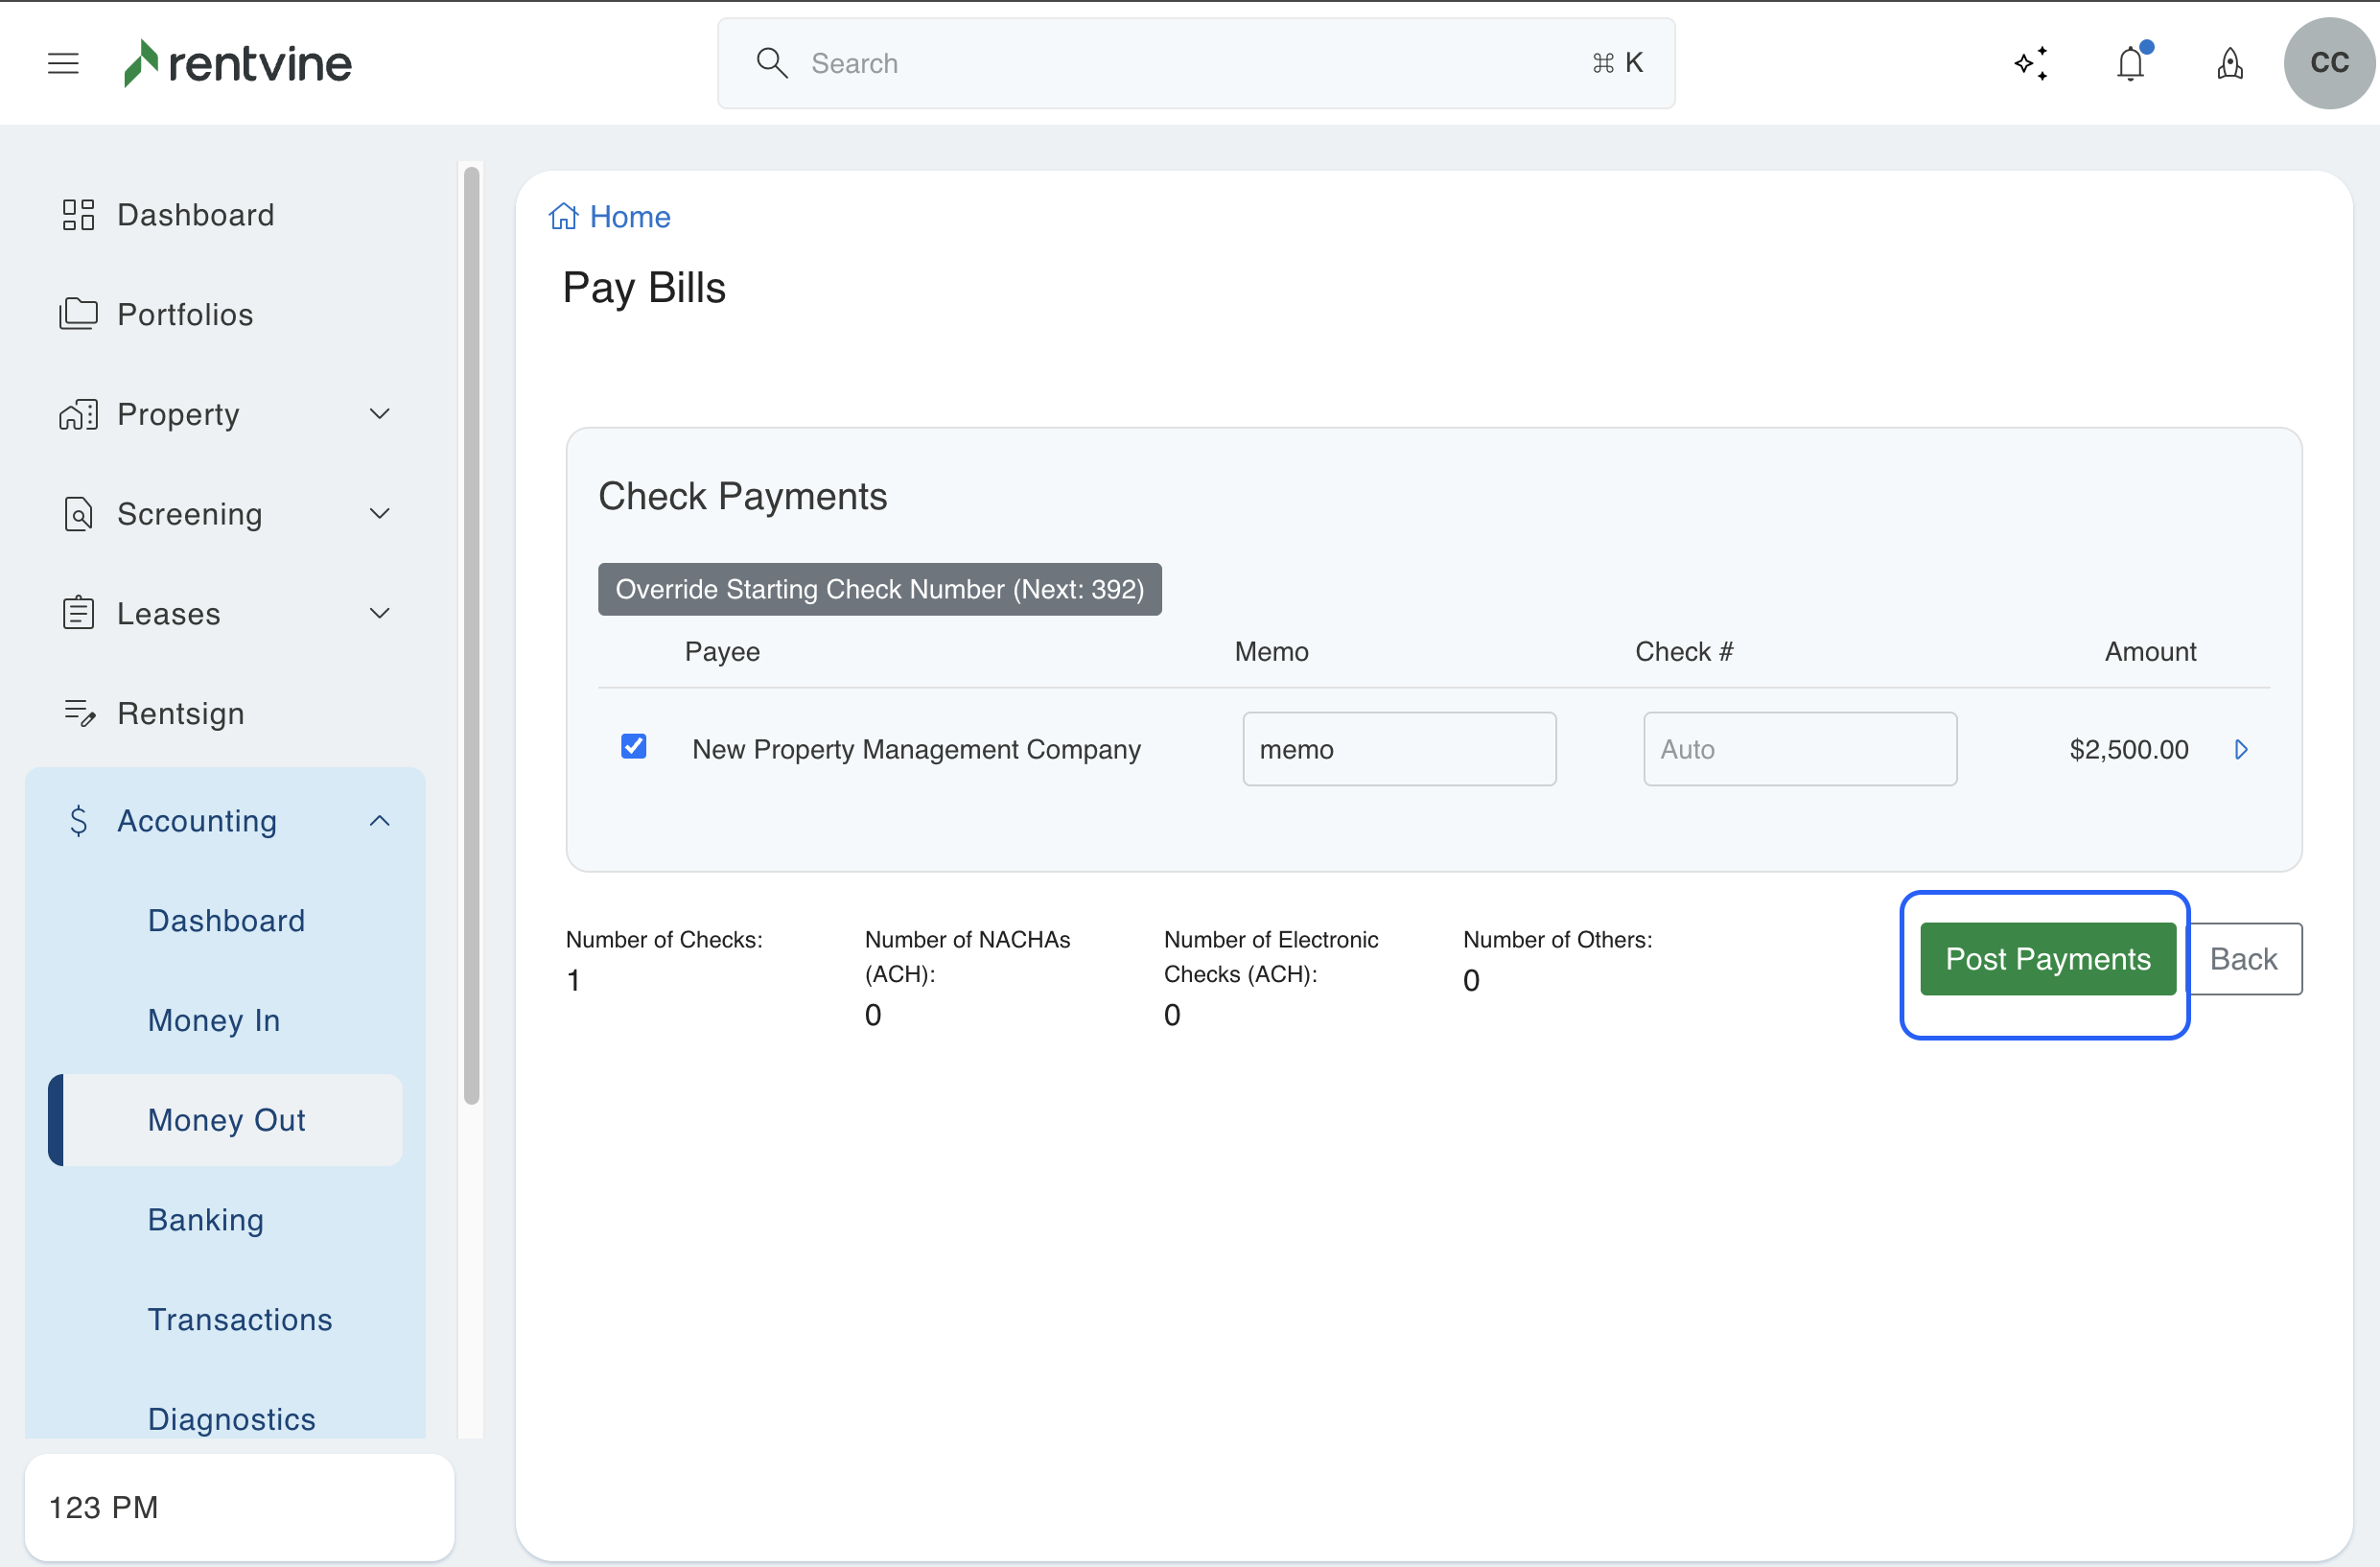2380x1567 pixels.
Task: Click the Home breadcrumb house icon
Action: pos(564,216)
